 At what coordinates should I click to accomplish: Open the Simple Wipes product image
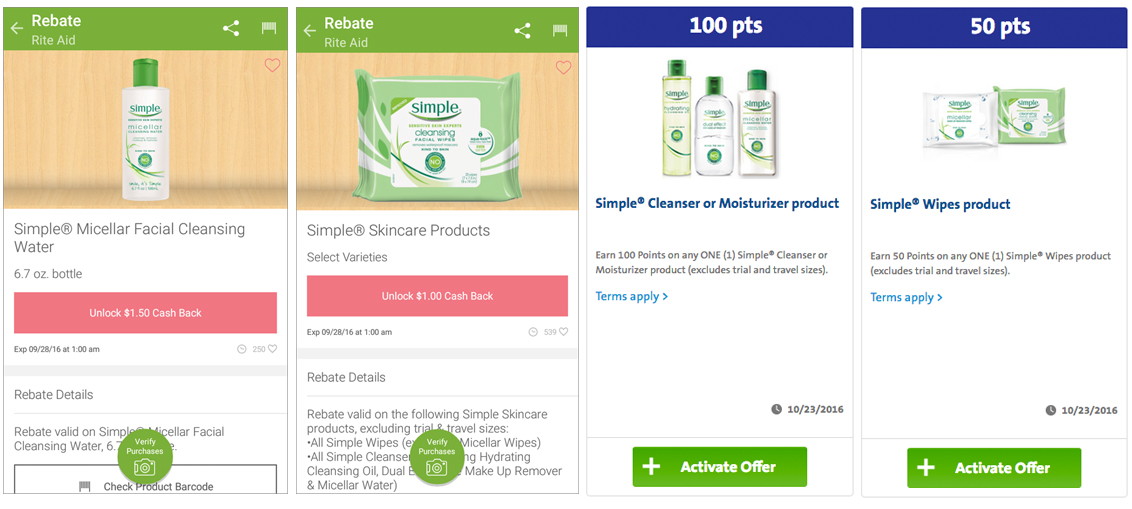994,119
